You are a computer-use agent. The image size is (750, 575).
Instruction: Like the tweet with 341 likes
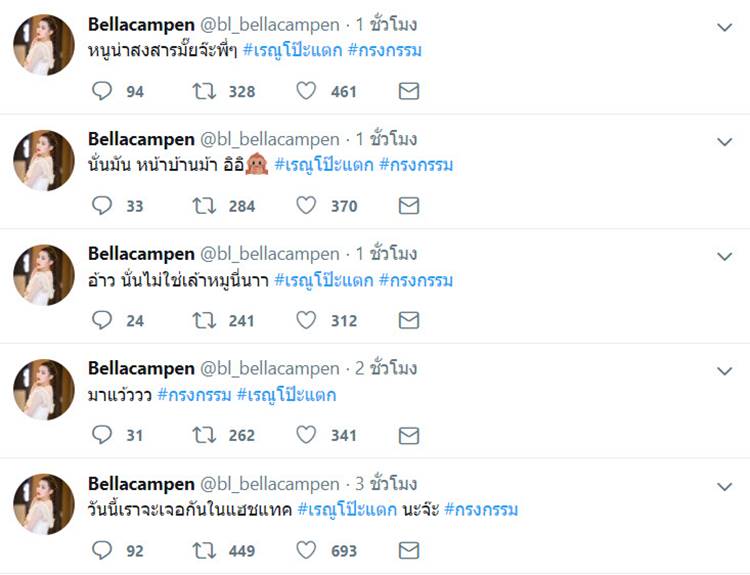307,435
